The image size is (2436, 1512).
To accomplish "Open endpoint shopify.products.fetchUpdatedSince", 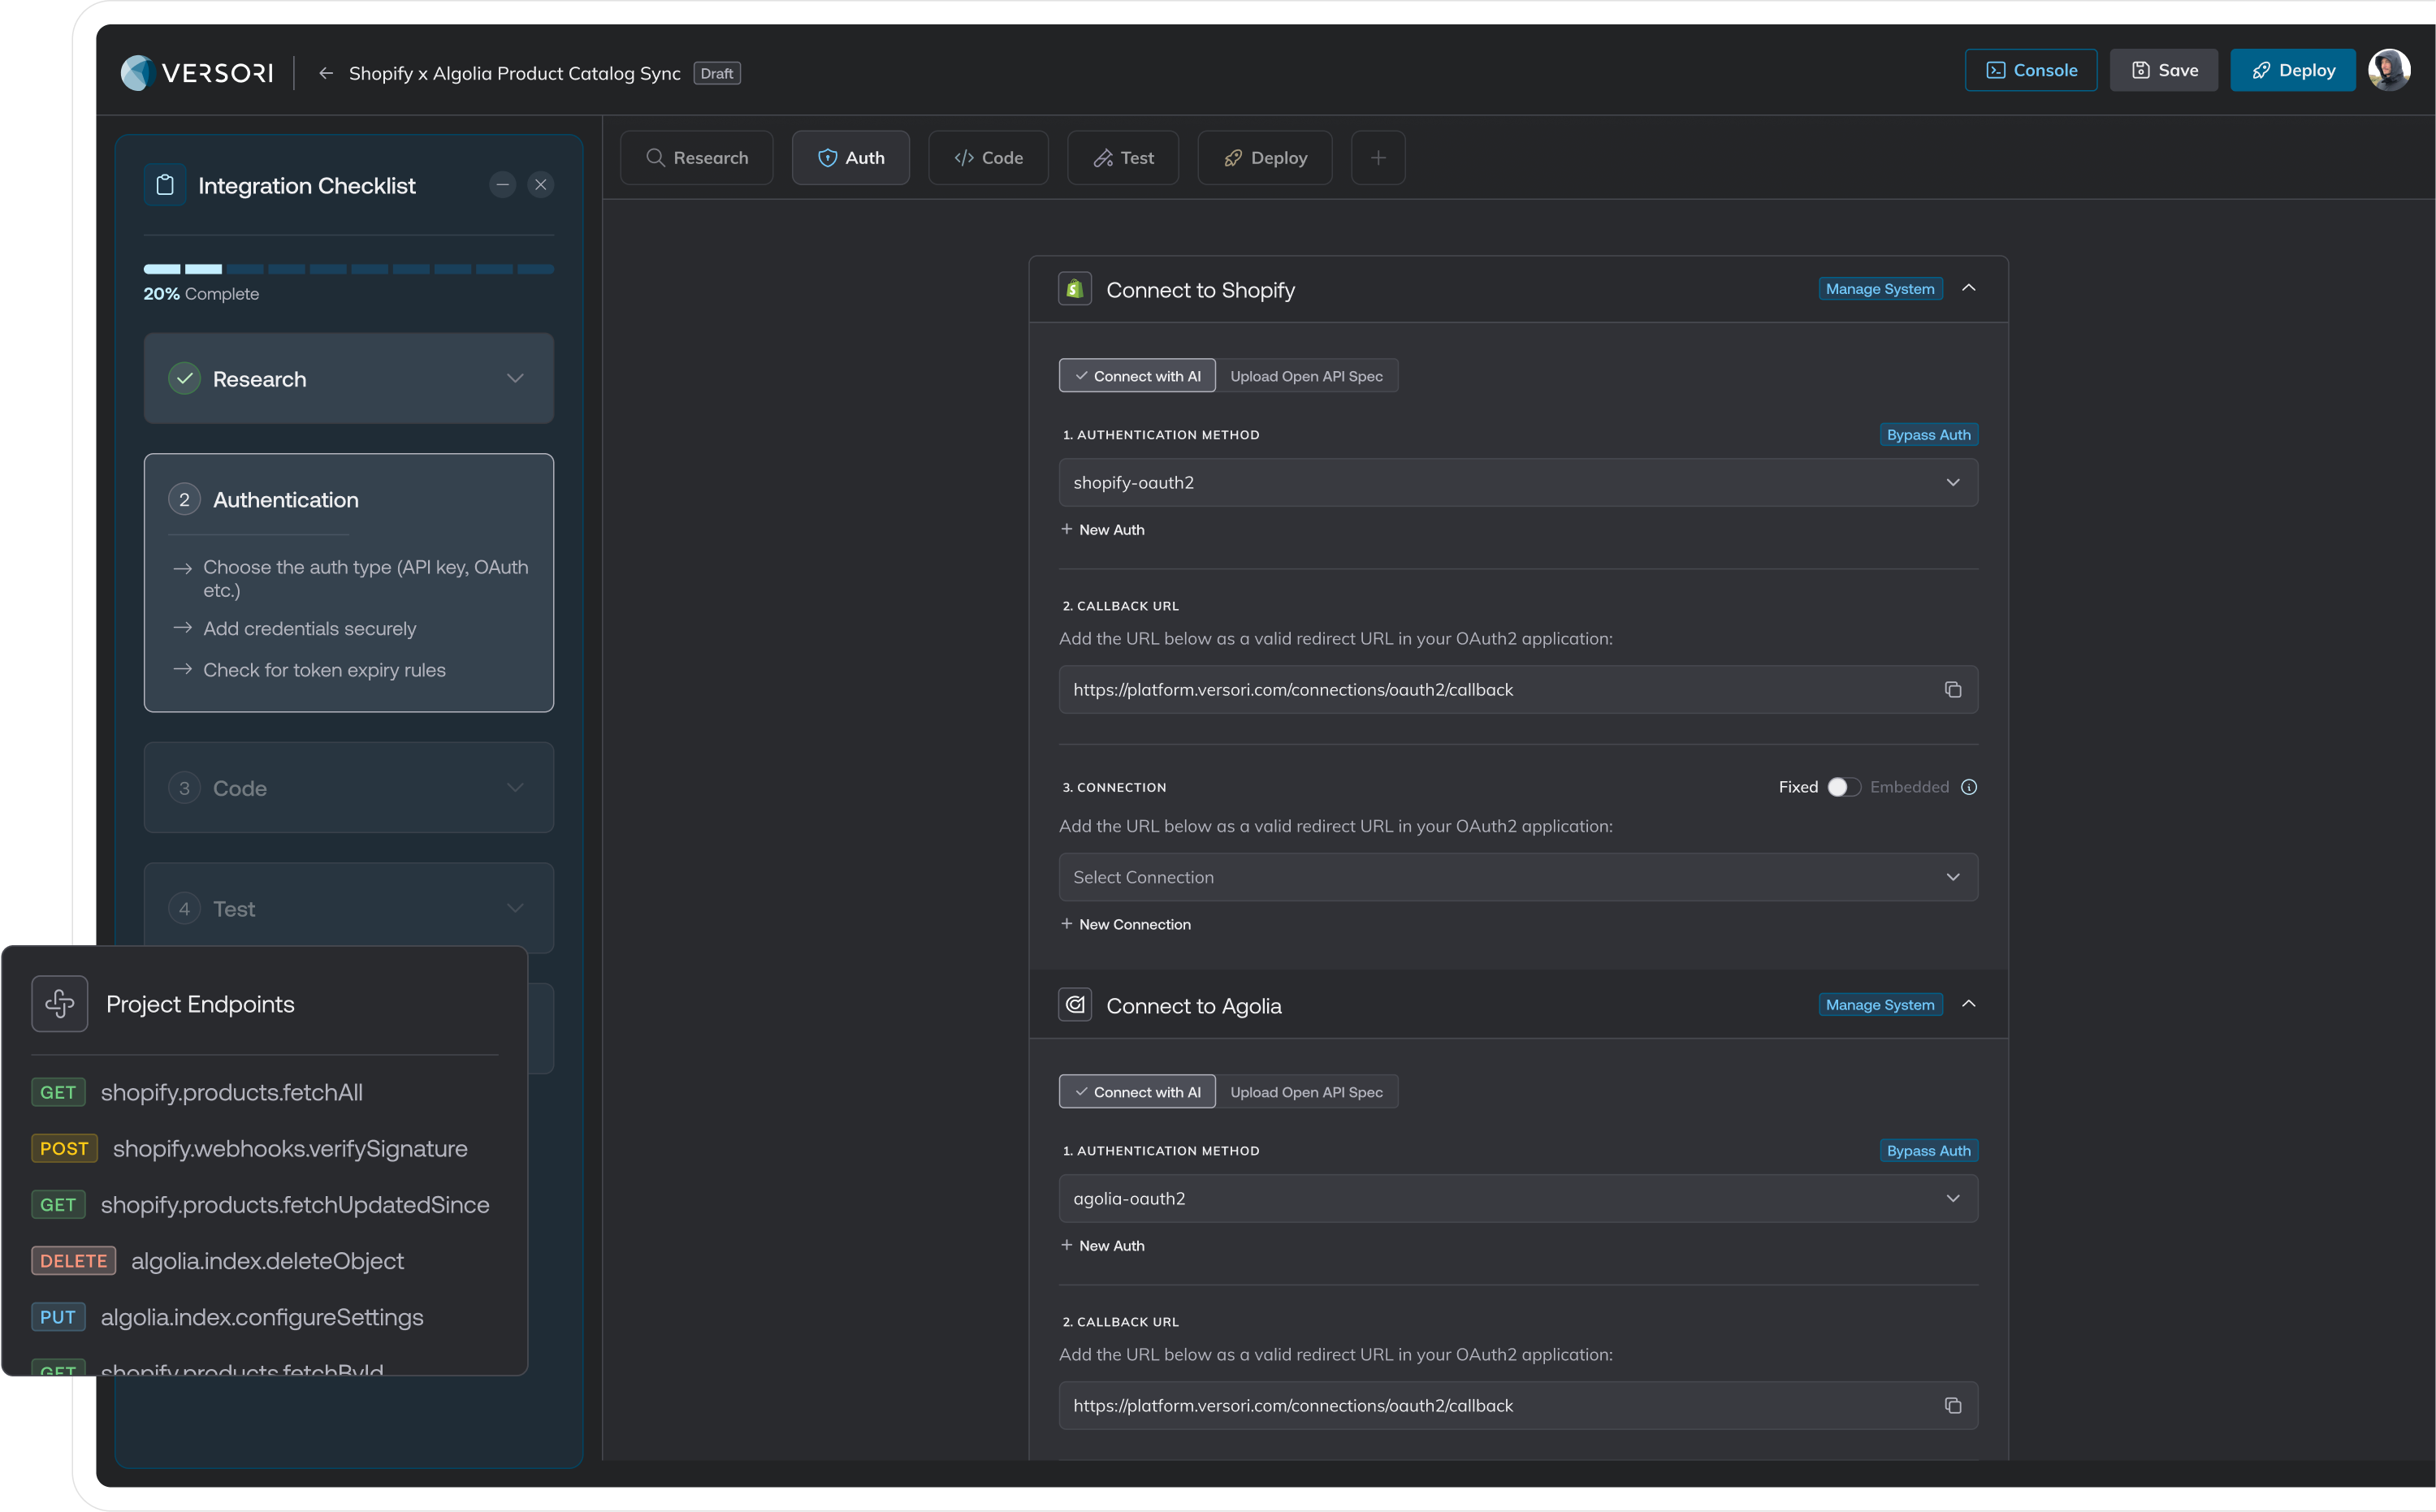I will point(295,1204).
